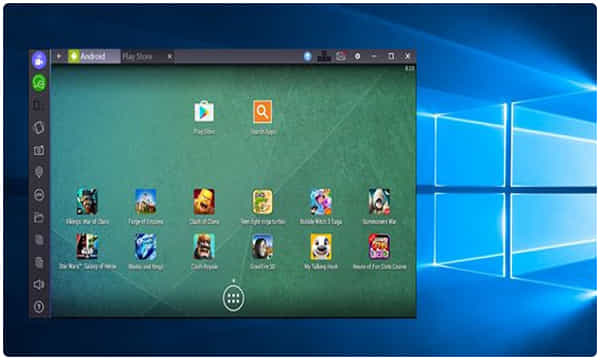Launch Forge of Empires game
Screen dimensions: 600x360
tap(146, 202)
